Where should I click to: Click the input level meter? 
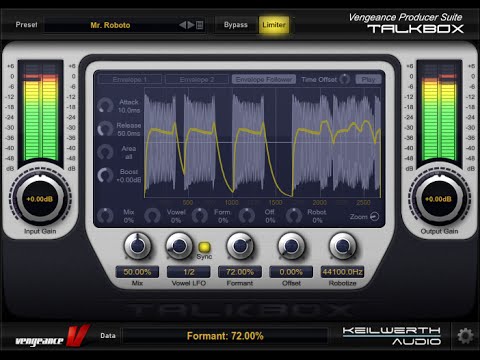tap(40, 113)
